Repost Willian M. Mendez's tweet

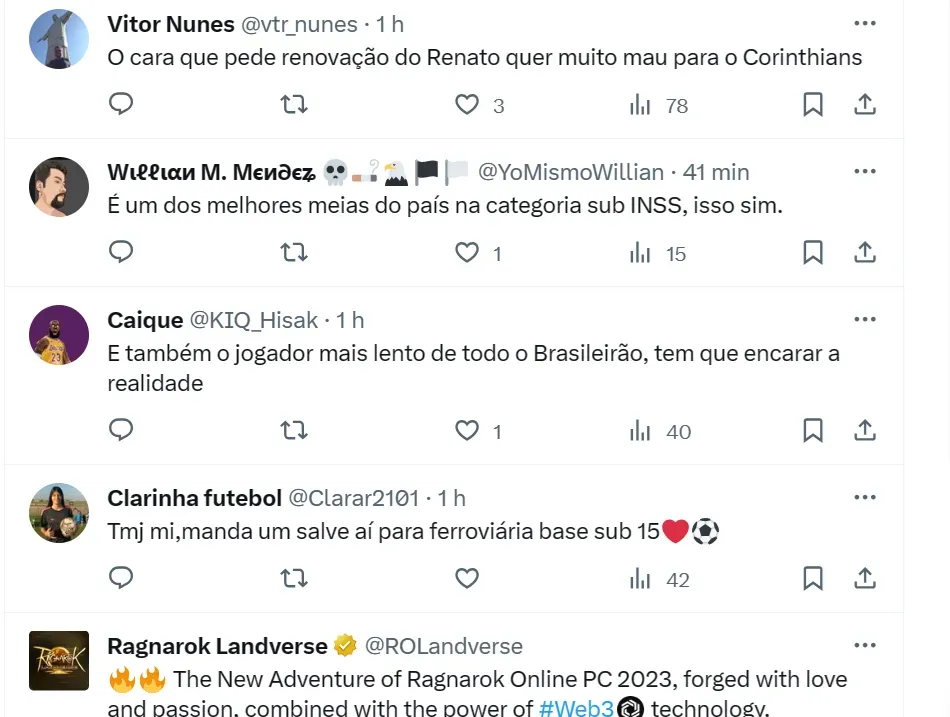294,252
